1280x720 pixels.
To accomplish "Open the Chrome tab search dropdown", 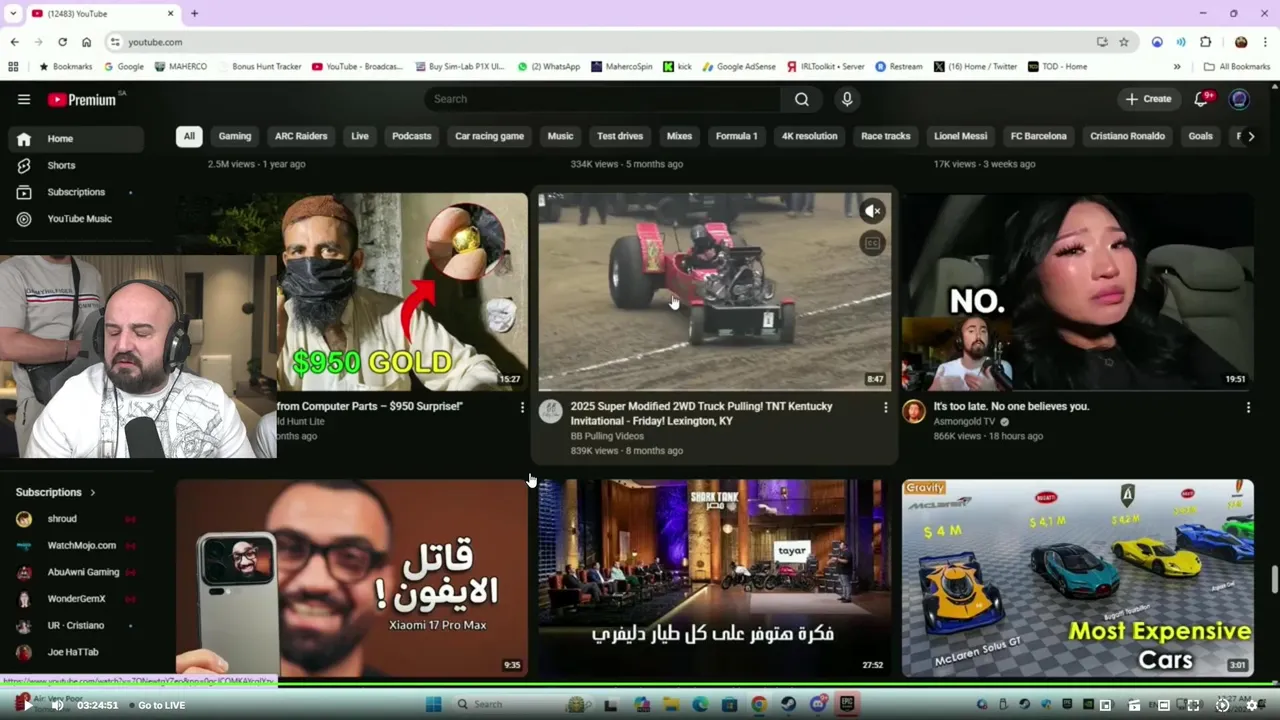I will [x=13, y=13].
